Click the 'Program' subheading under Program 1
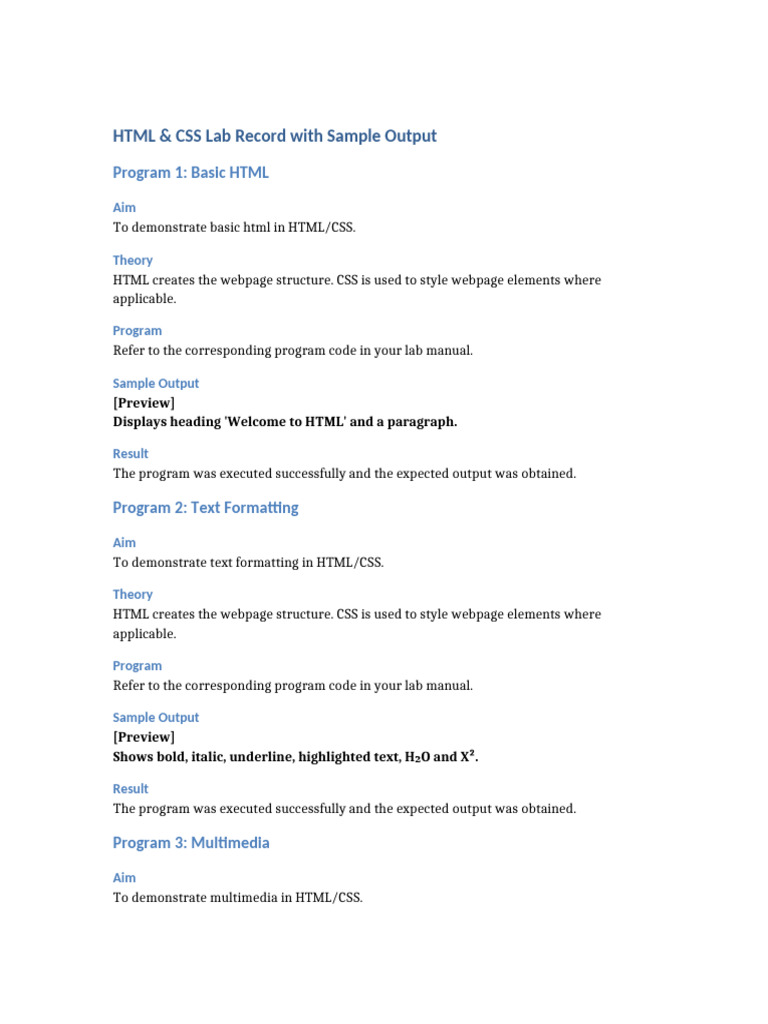Image resolution: width=768 pixels, height=1024 pixels. 137,331
